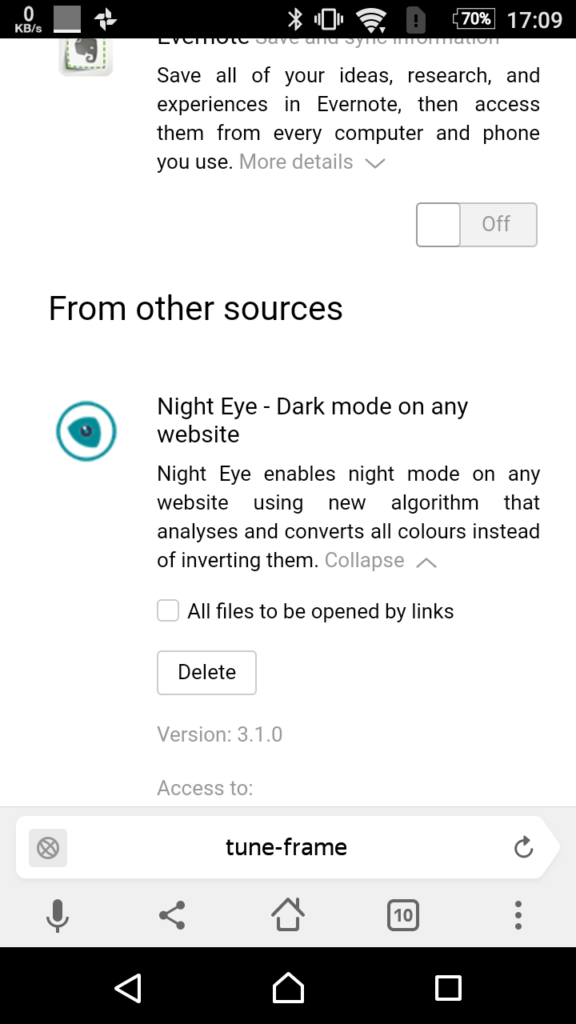Expand 'More details' for Evernote
This screenshot has height=1024, width=576.
(x=296, y=161)
